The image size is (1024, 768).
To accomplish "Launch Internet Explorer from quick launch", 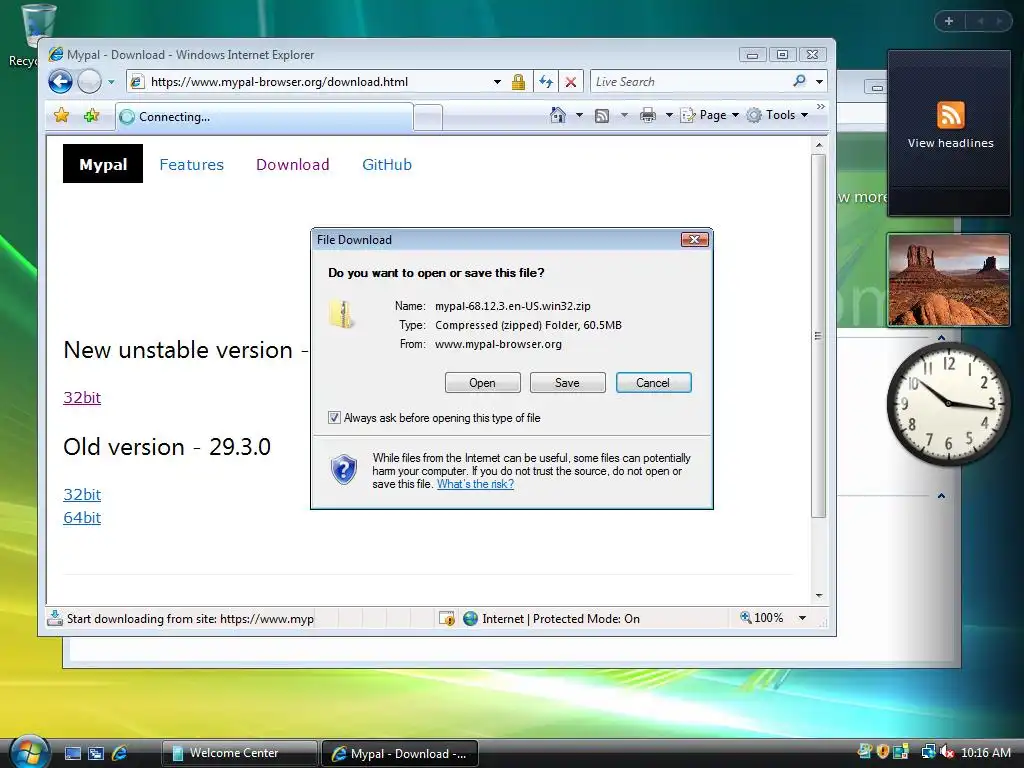I will click(120, 754).
